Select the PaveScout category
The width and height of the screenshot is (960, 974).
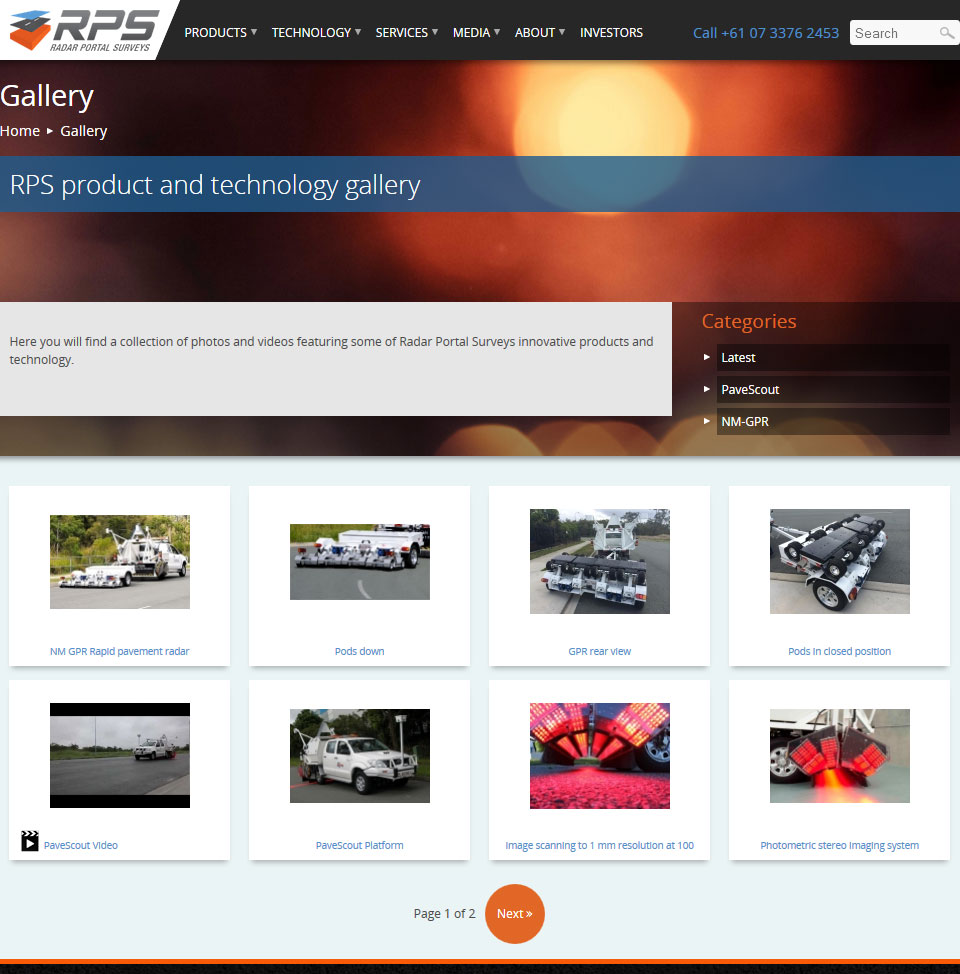pyautogui.click(x=833, y=389)
